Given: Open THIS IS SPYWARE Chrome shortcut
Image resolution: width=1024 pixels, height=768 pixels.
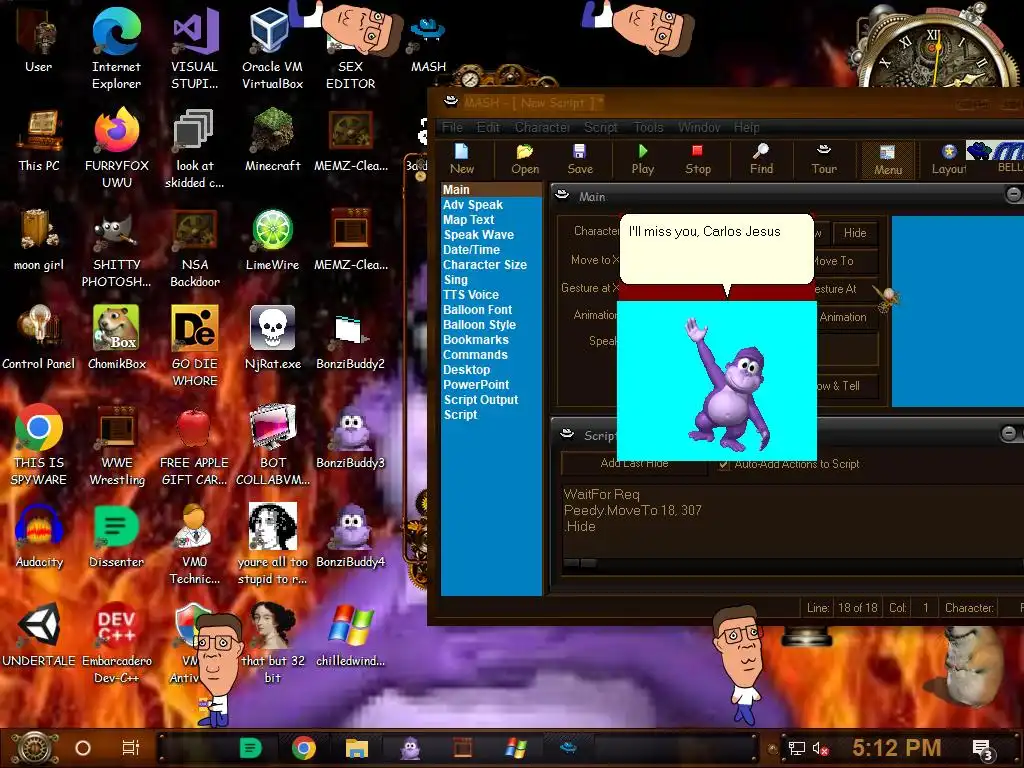Looking at the screenshot, I should point(39,445).
